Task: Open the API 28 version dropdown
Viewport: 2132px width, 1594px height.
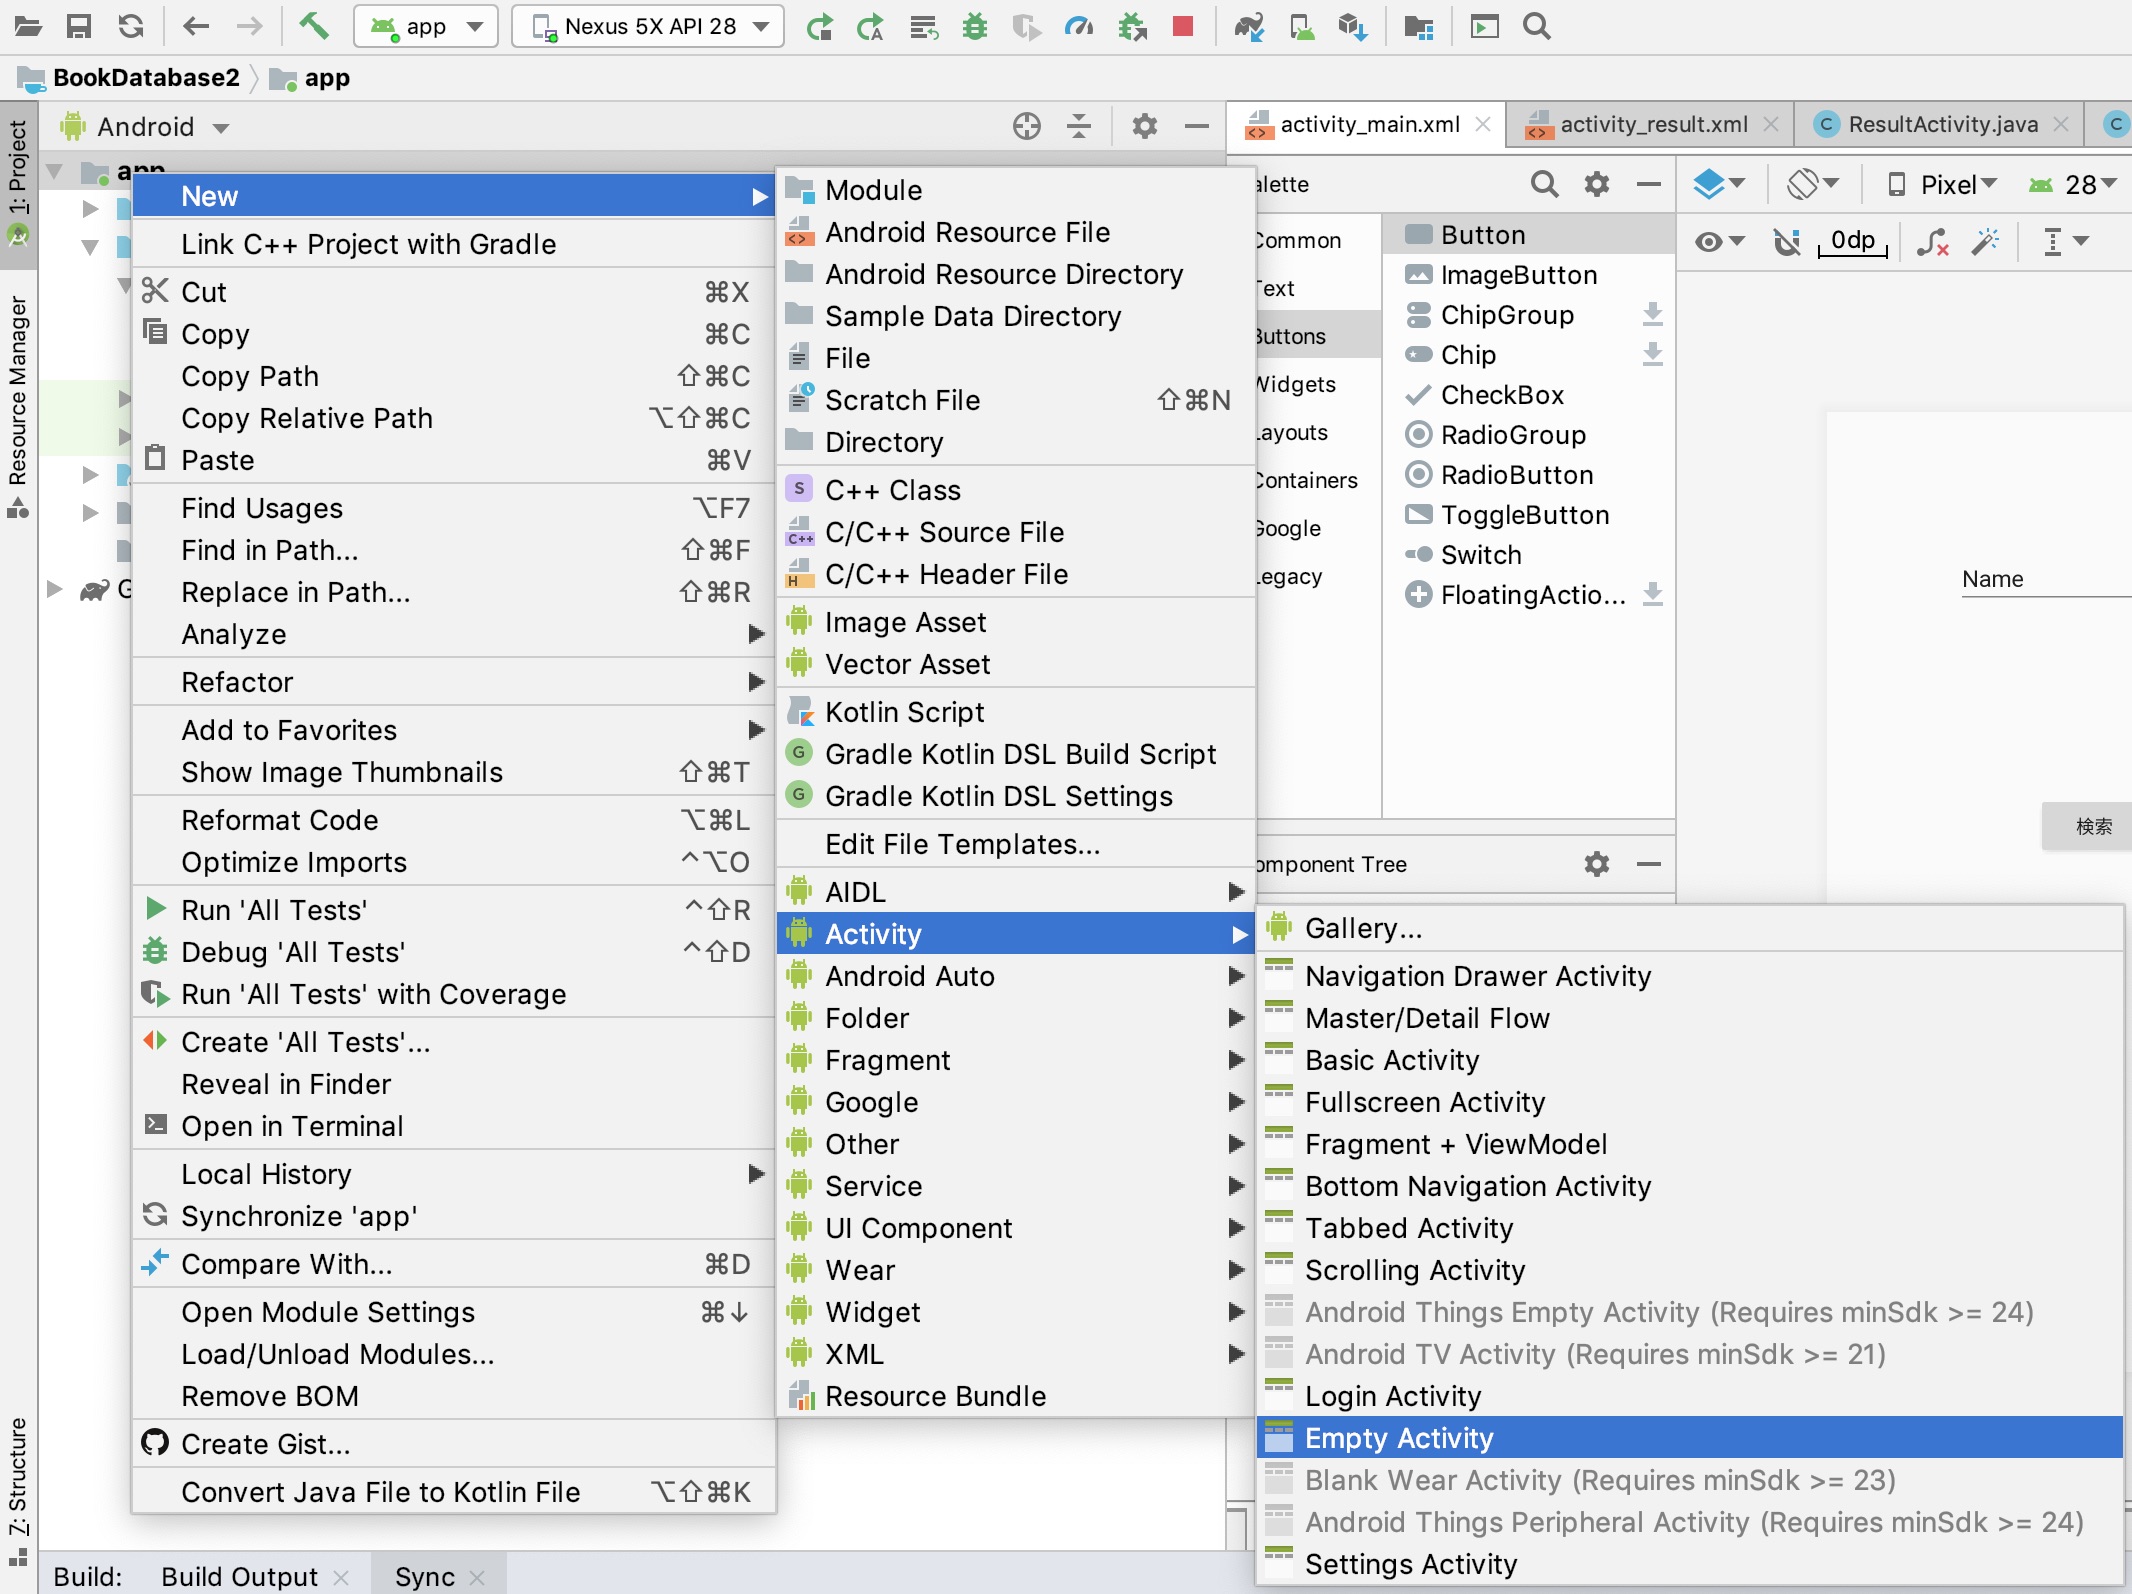Action: (x=2073, y=184)
